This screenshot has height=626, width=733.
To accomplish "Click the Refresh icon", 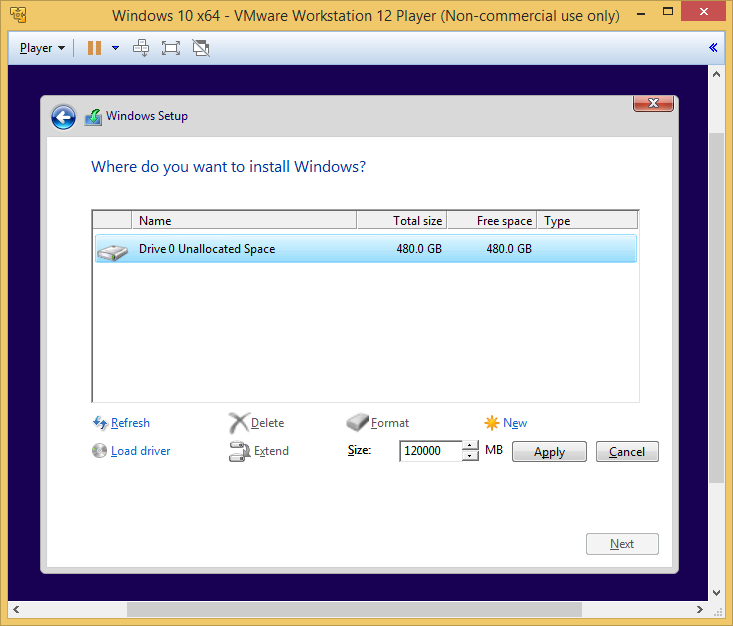I will (x=100, y=423).
